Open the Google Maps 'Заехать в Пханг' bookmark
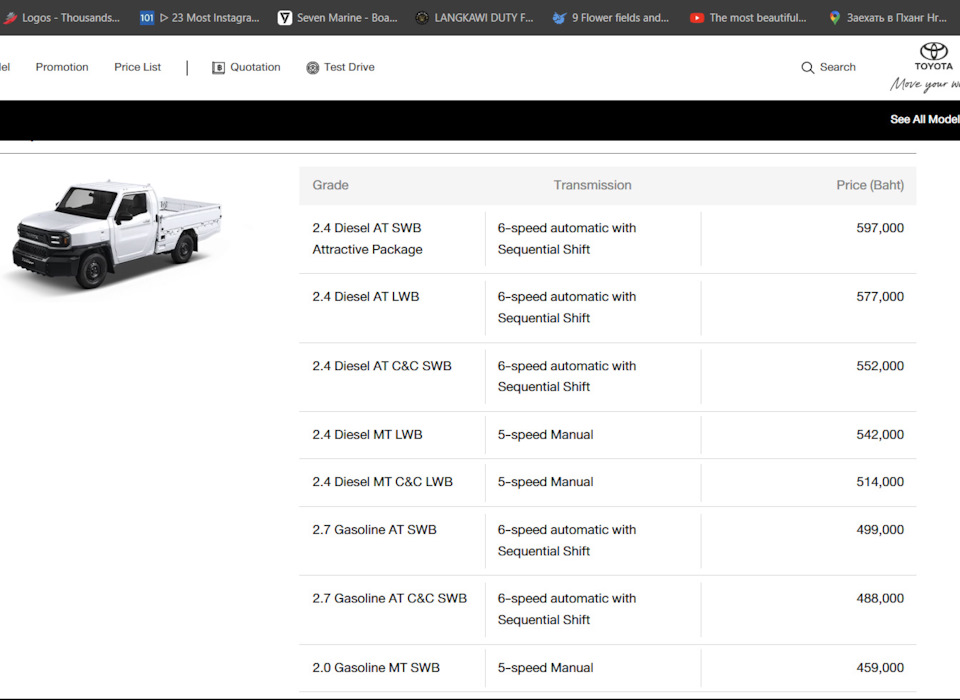 click(x=887, y=18)
